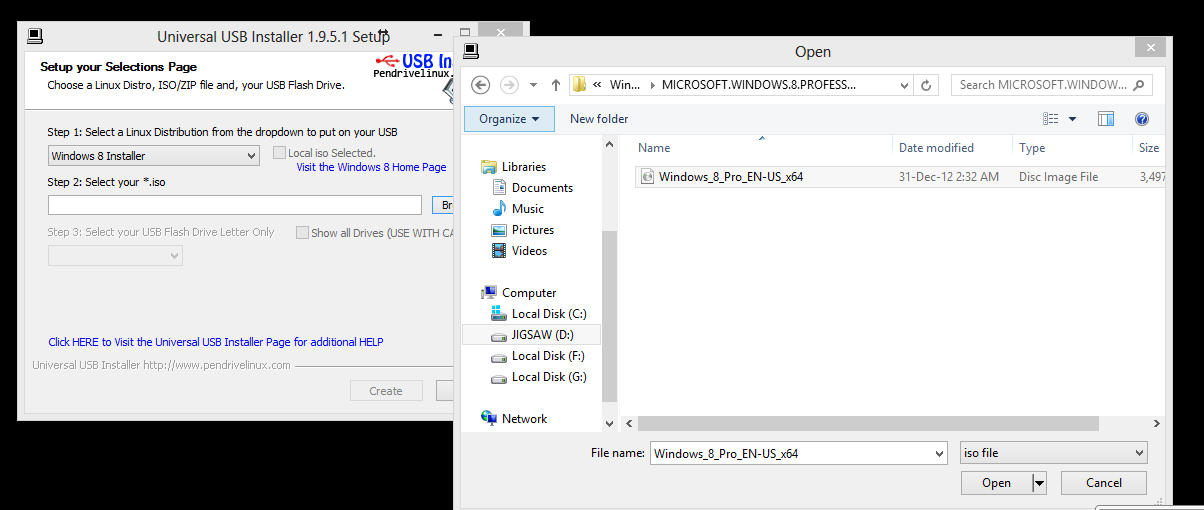Expand Open button split arrow
1204x510 pixels.
[1039, 483]
